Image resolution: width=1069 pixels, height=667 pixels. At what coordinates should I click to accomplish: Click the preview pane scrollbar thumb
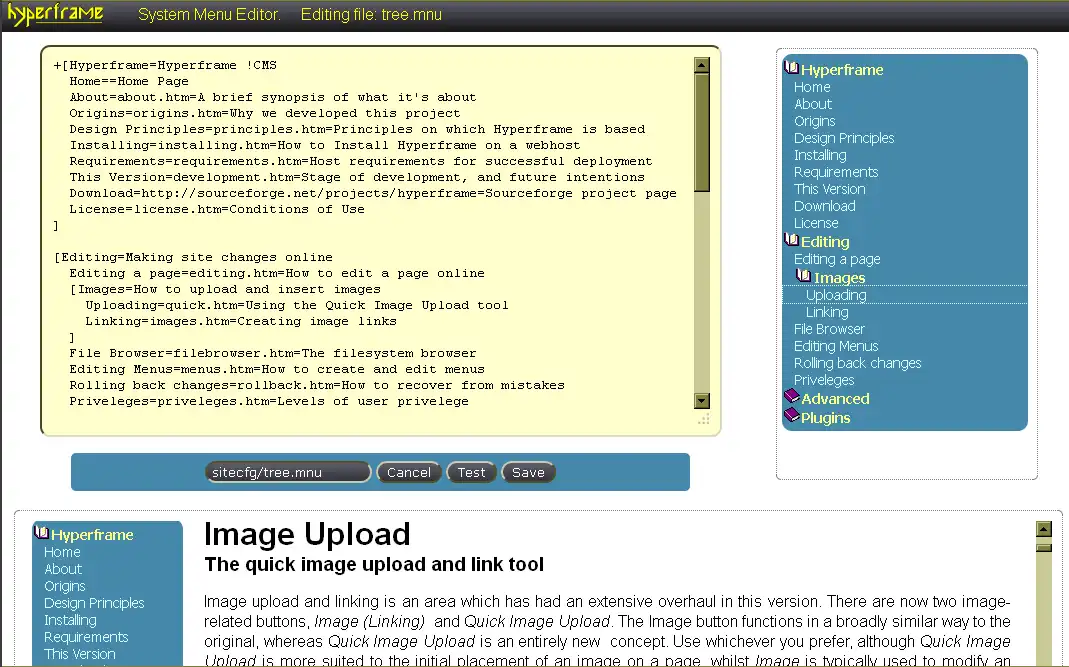click(x=1044, y=548)
